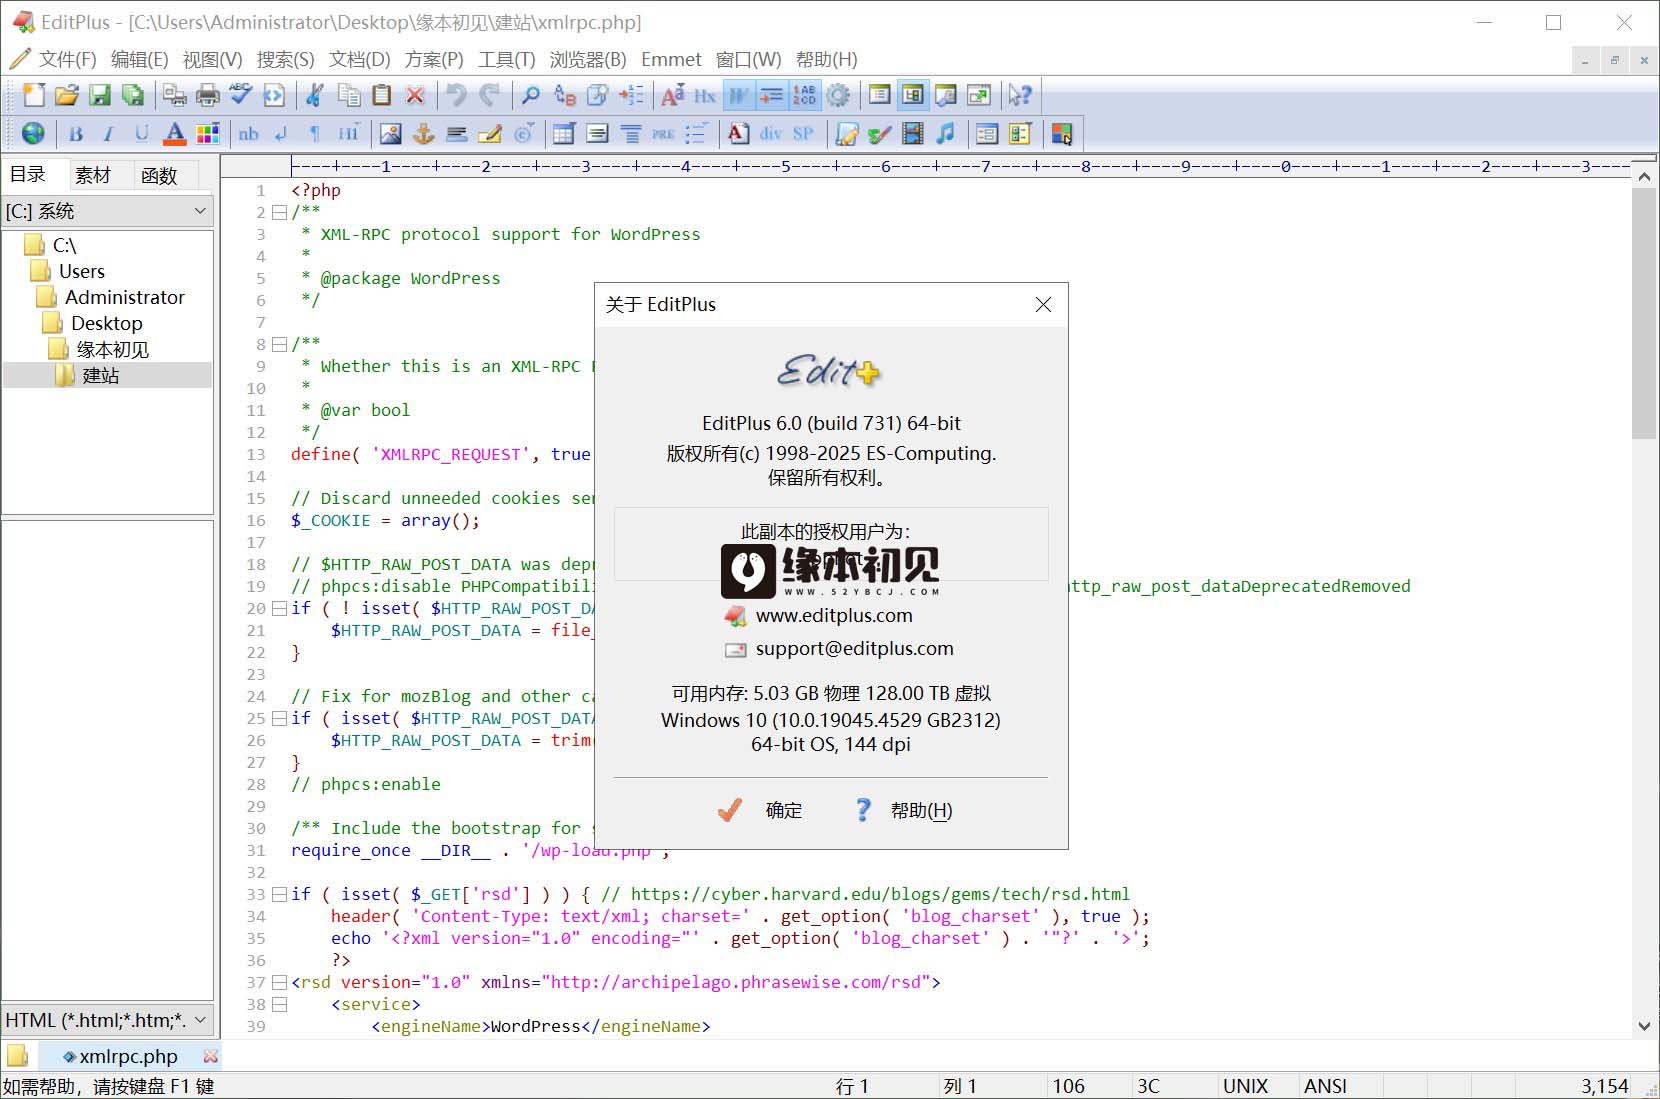
Task: Run the spell check icon
Action: pos(241,95)
